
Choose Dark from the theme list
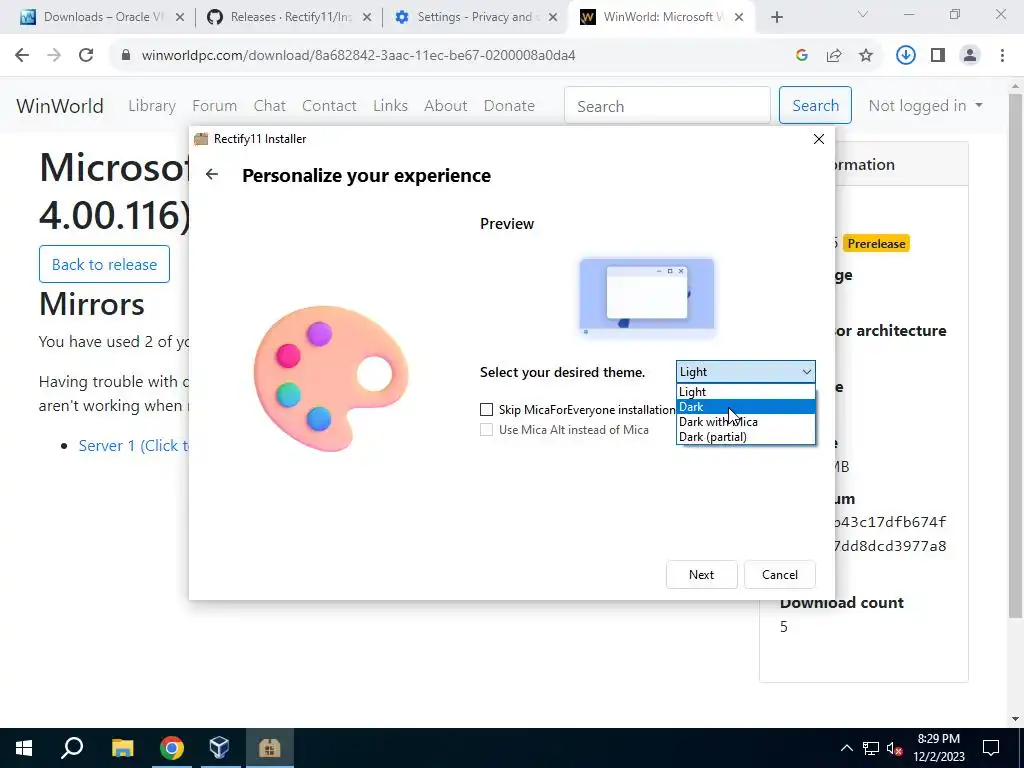coord(746,407)
